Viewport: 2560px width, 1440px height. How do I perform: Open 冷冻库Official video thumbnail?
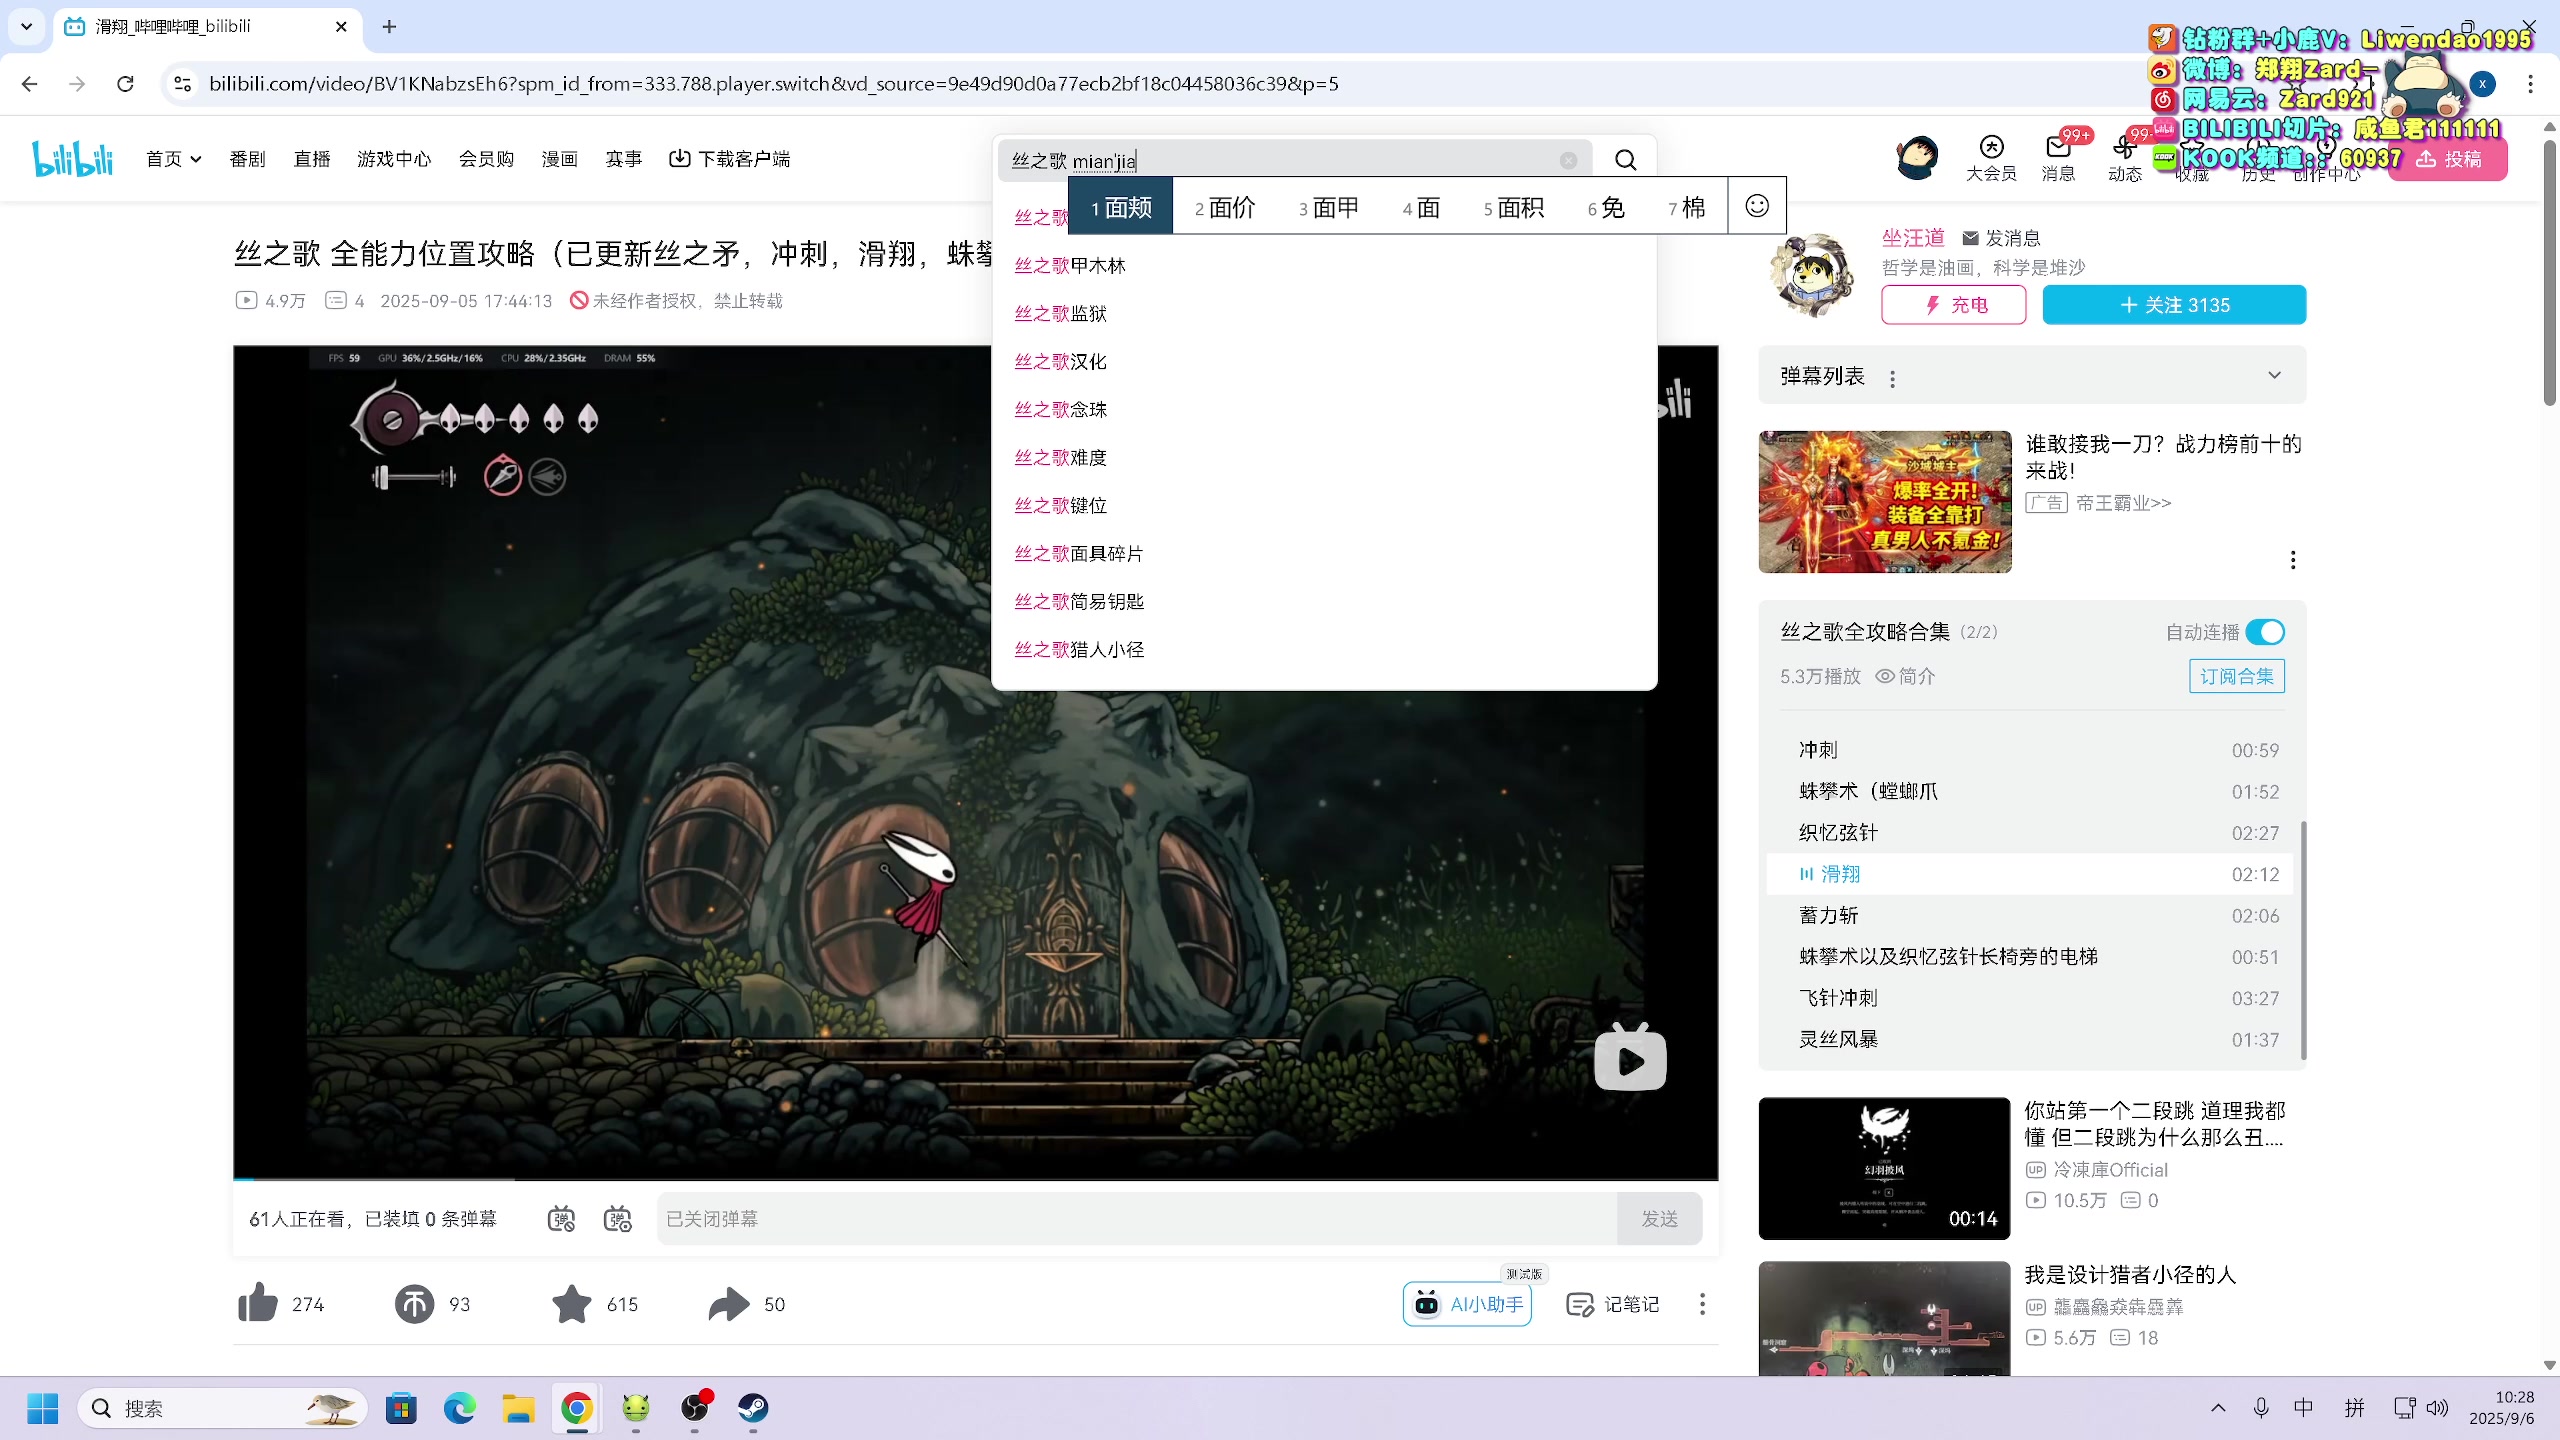[1884, 1168]
